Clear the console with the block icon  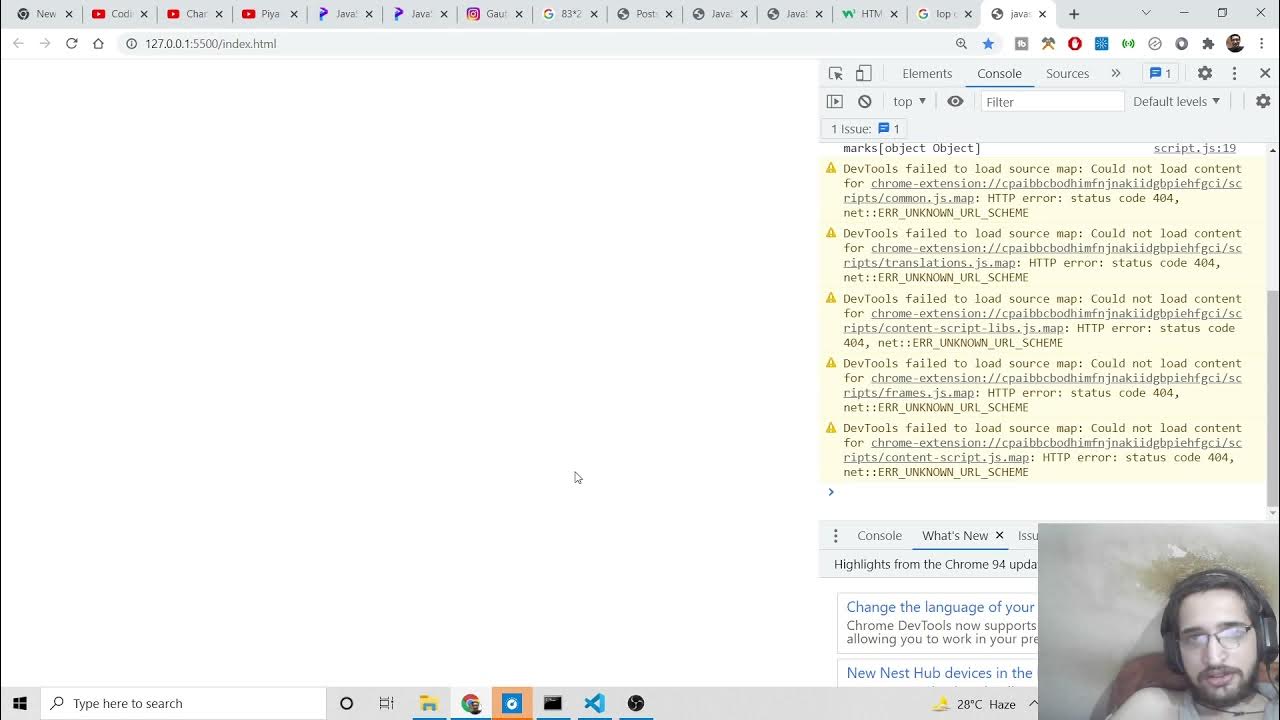[865, 101]
